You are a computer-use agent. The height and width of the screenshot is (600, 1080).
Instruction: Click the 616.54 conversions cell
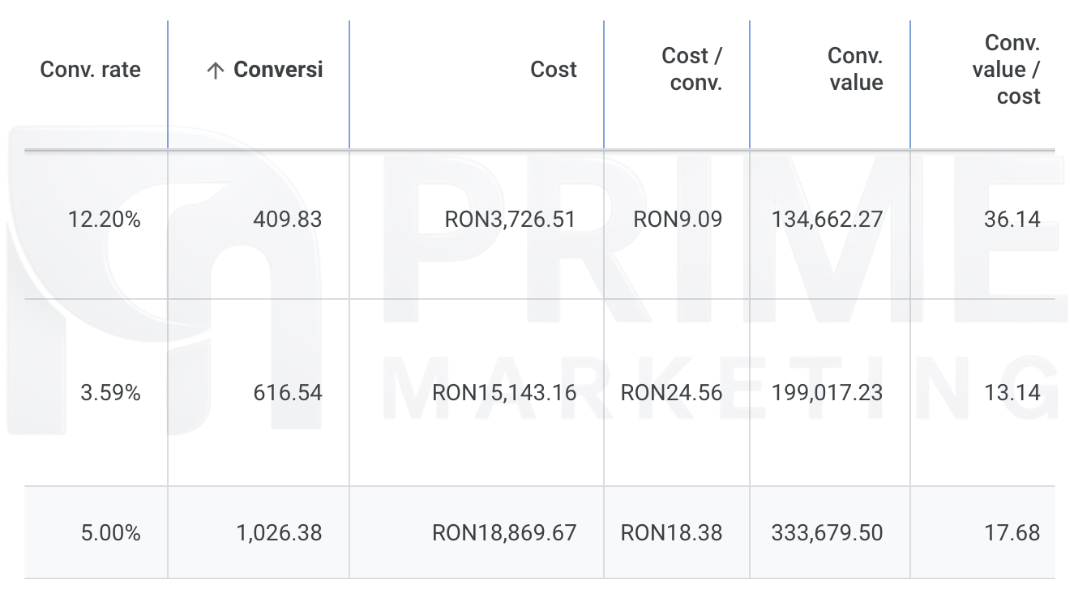[287, 393]
